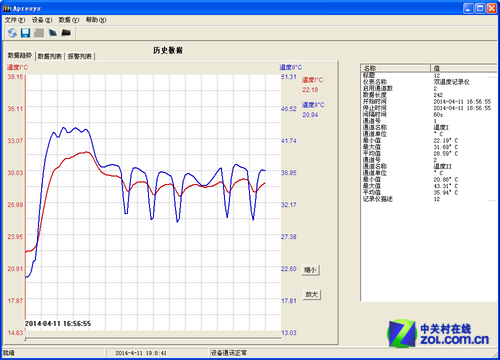The image size is (500, 360).
Task: Click the 就绪 status bar text
Action: click(x=9, y=353)
